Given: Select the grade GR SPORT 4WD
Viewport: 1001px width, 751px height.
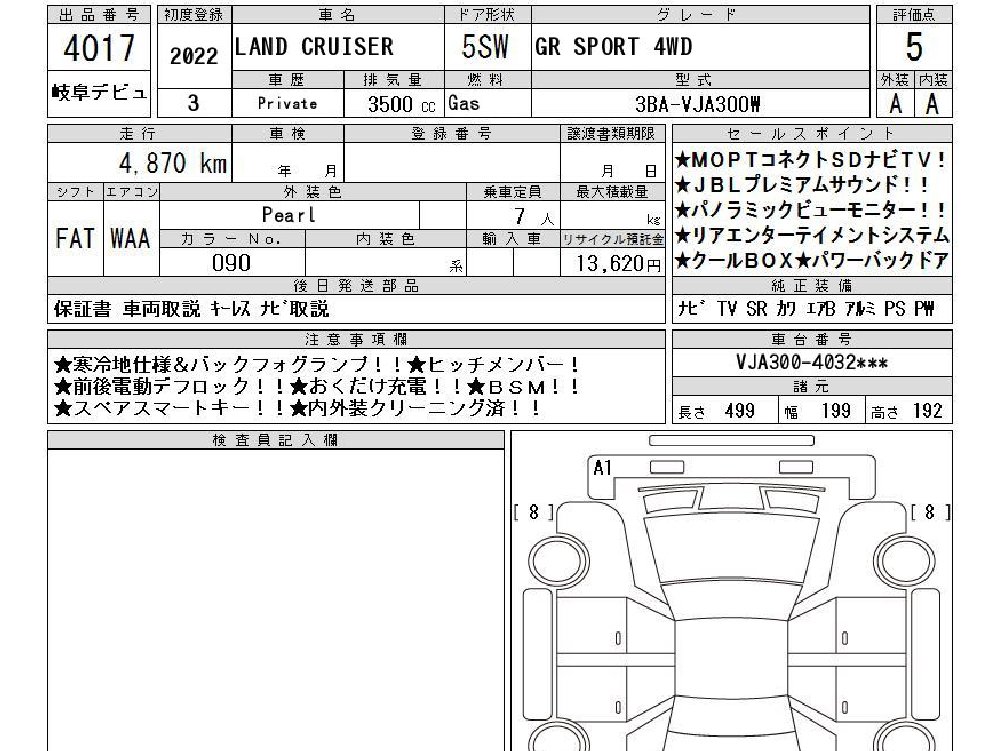Looking at the screenshot, I should (613, 47).
